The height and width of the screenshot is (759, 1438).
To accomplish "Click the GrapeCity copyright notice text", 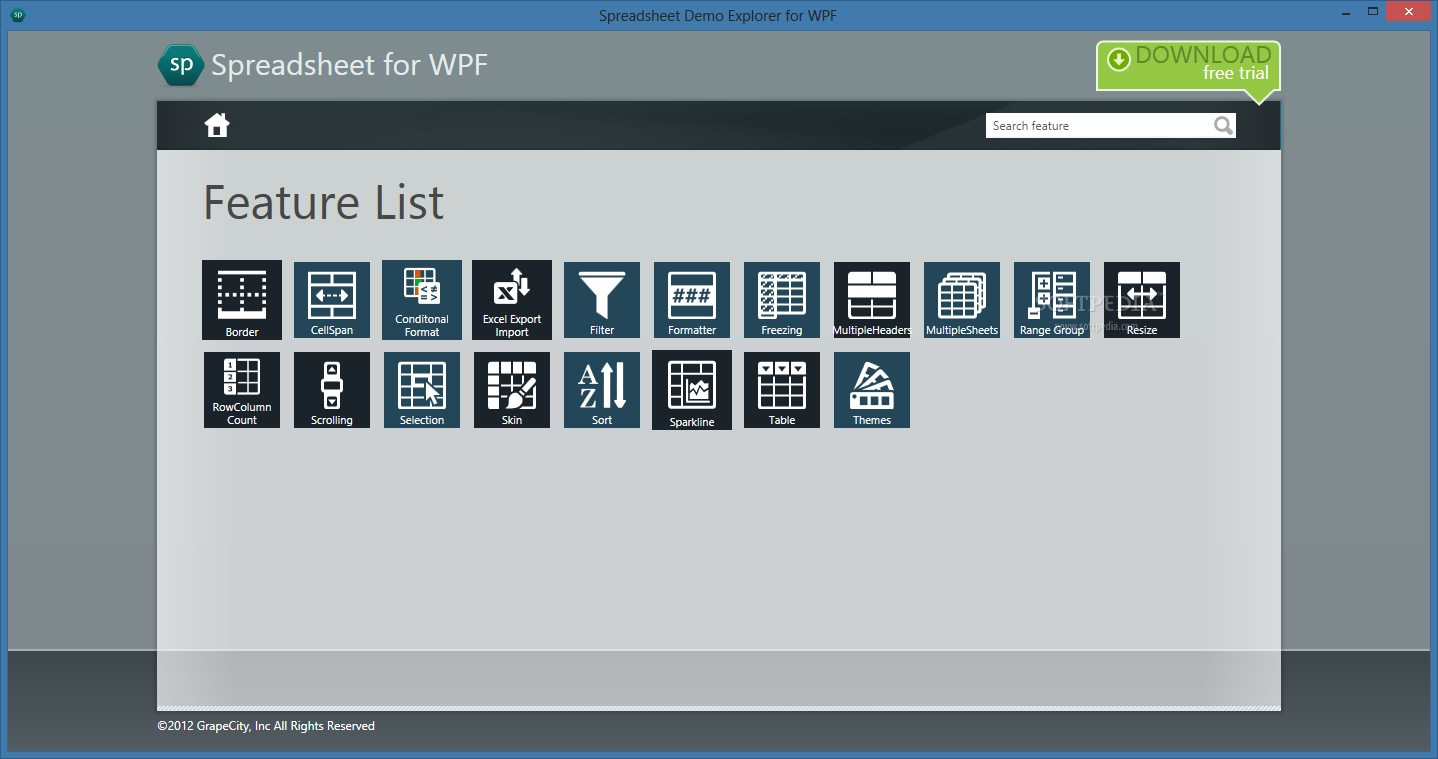I will [x=266, y=726].
